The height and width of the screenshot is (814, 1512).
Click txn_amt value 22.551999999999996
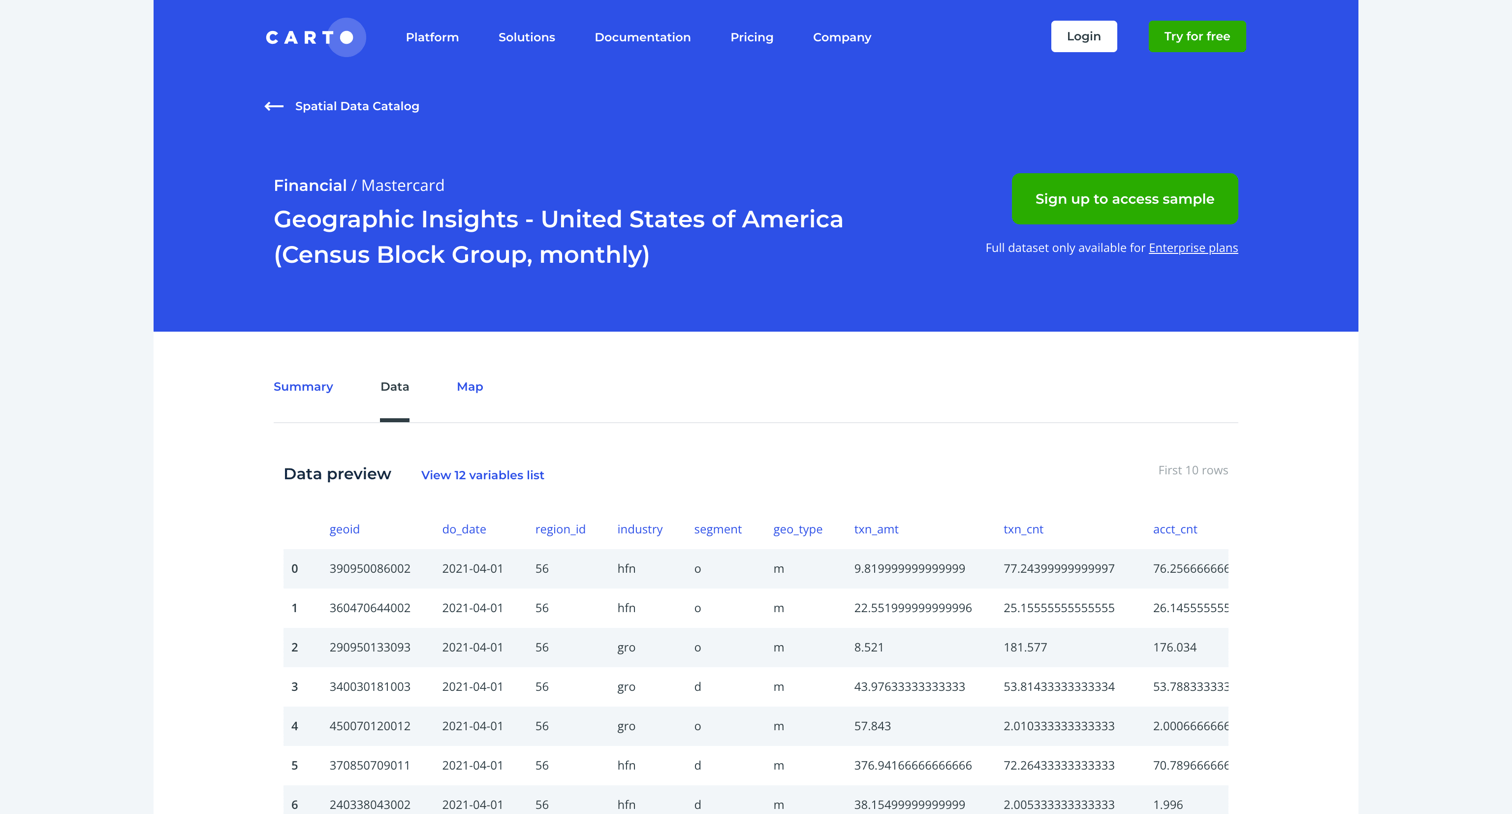pyautogui.click(x=913, y=608)
